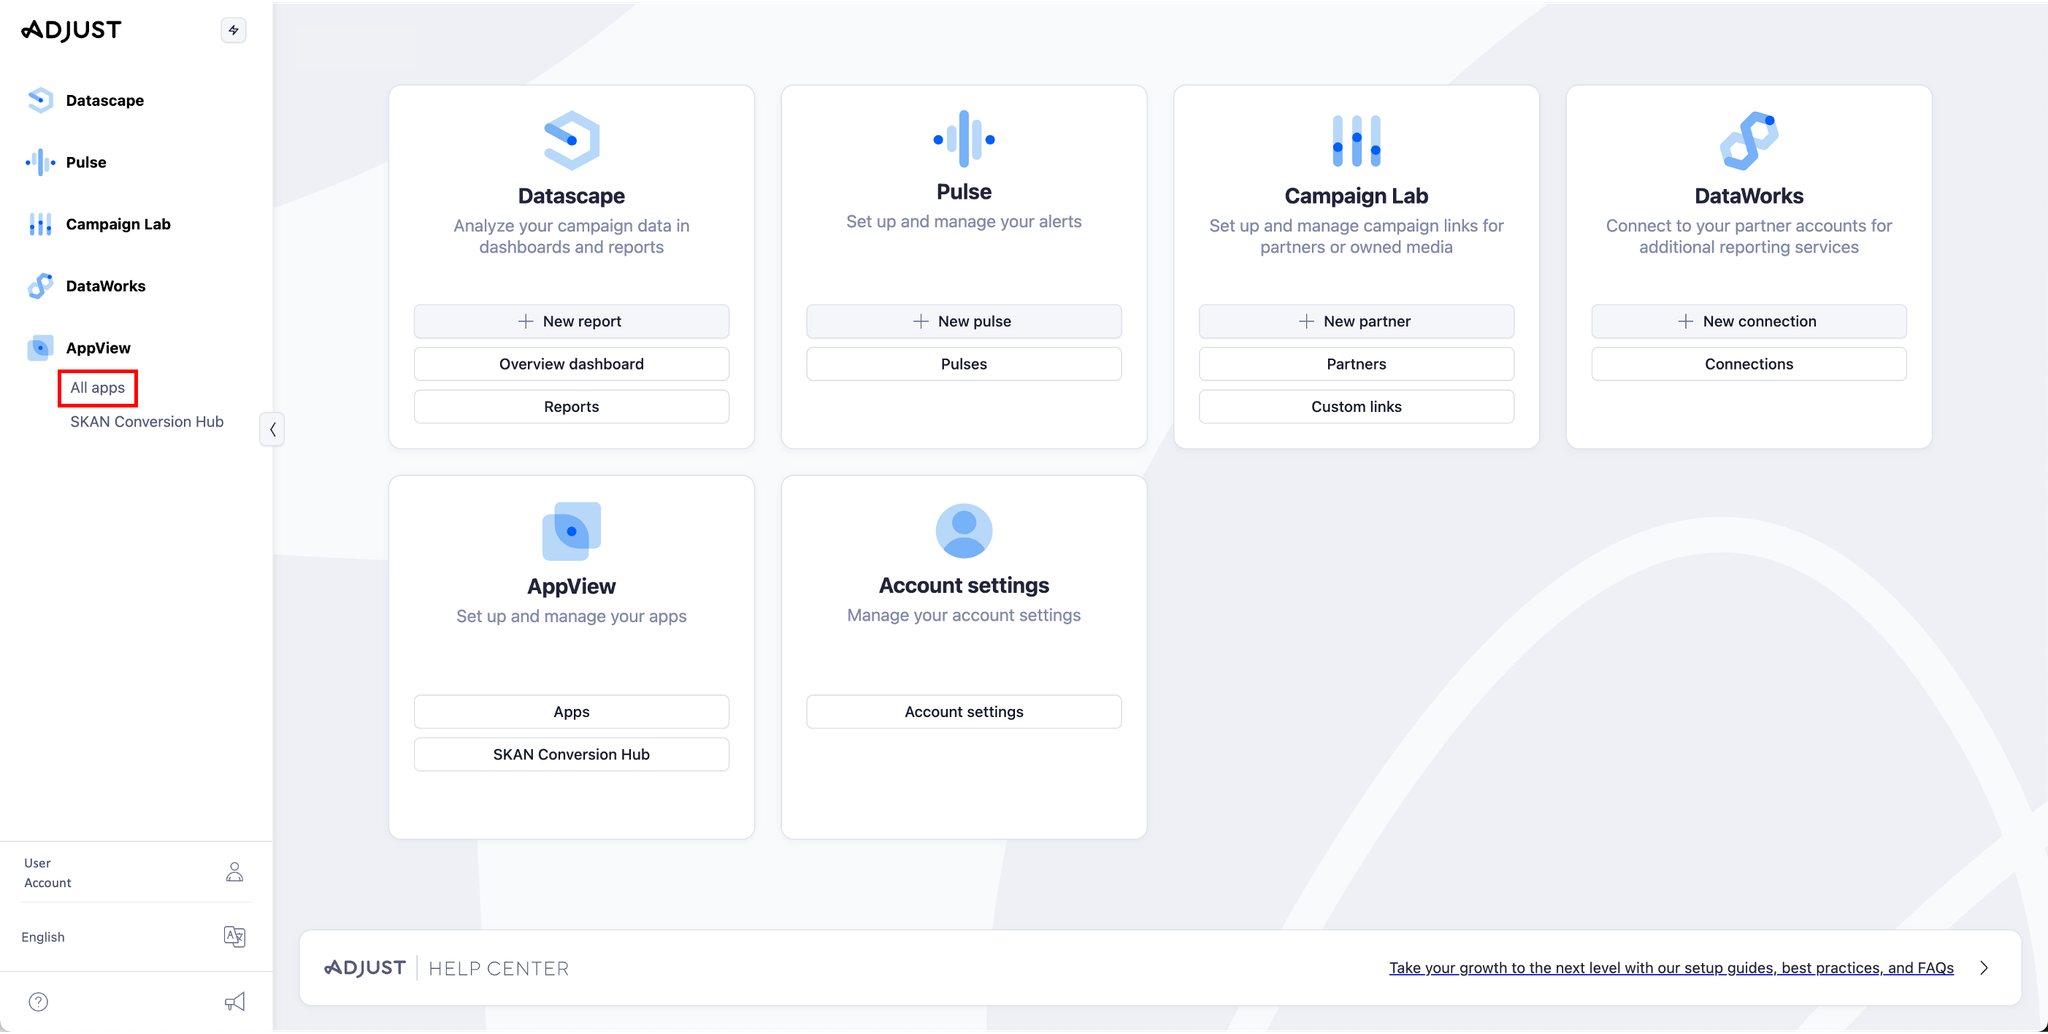The height and width of the screenshot is (1034, 2048).
Task: Click the large Datascape card icon
Action: [x=571, y=140]
